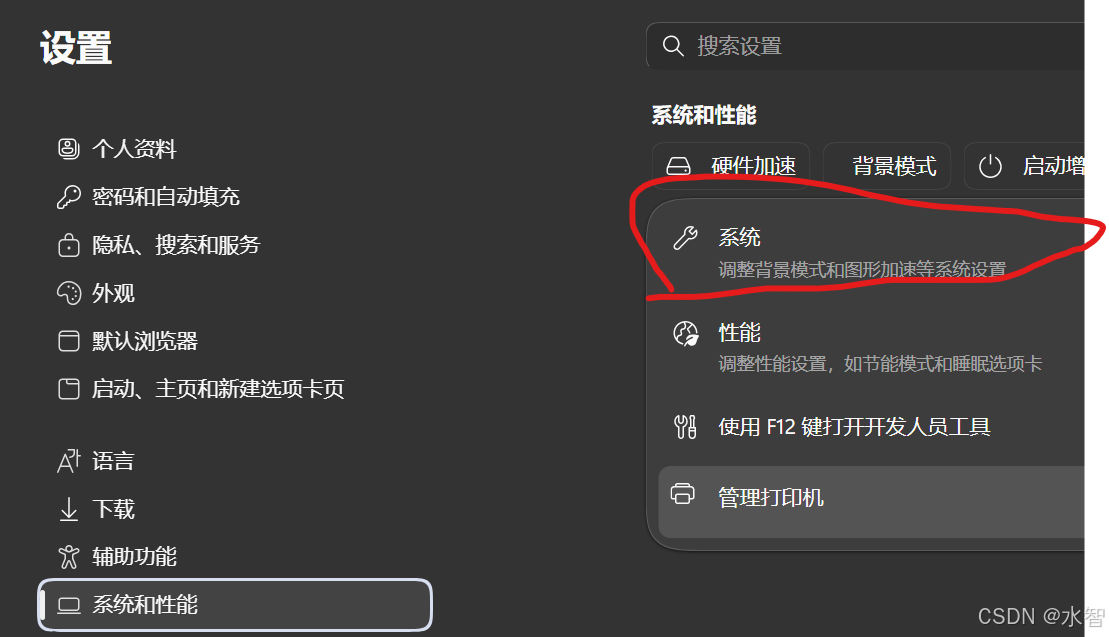This screenshot has width=1109, height=637.
Task: Click the developer tools icon beside F12 option
Action: pos(685,427)
